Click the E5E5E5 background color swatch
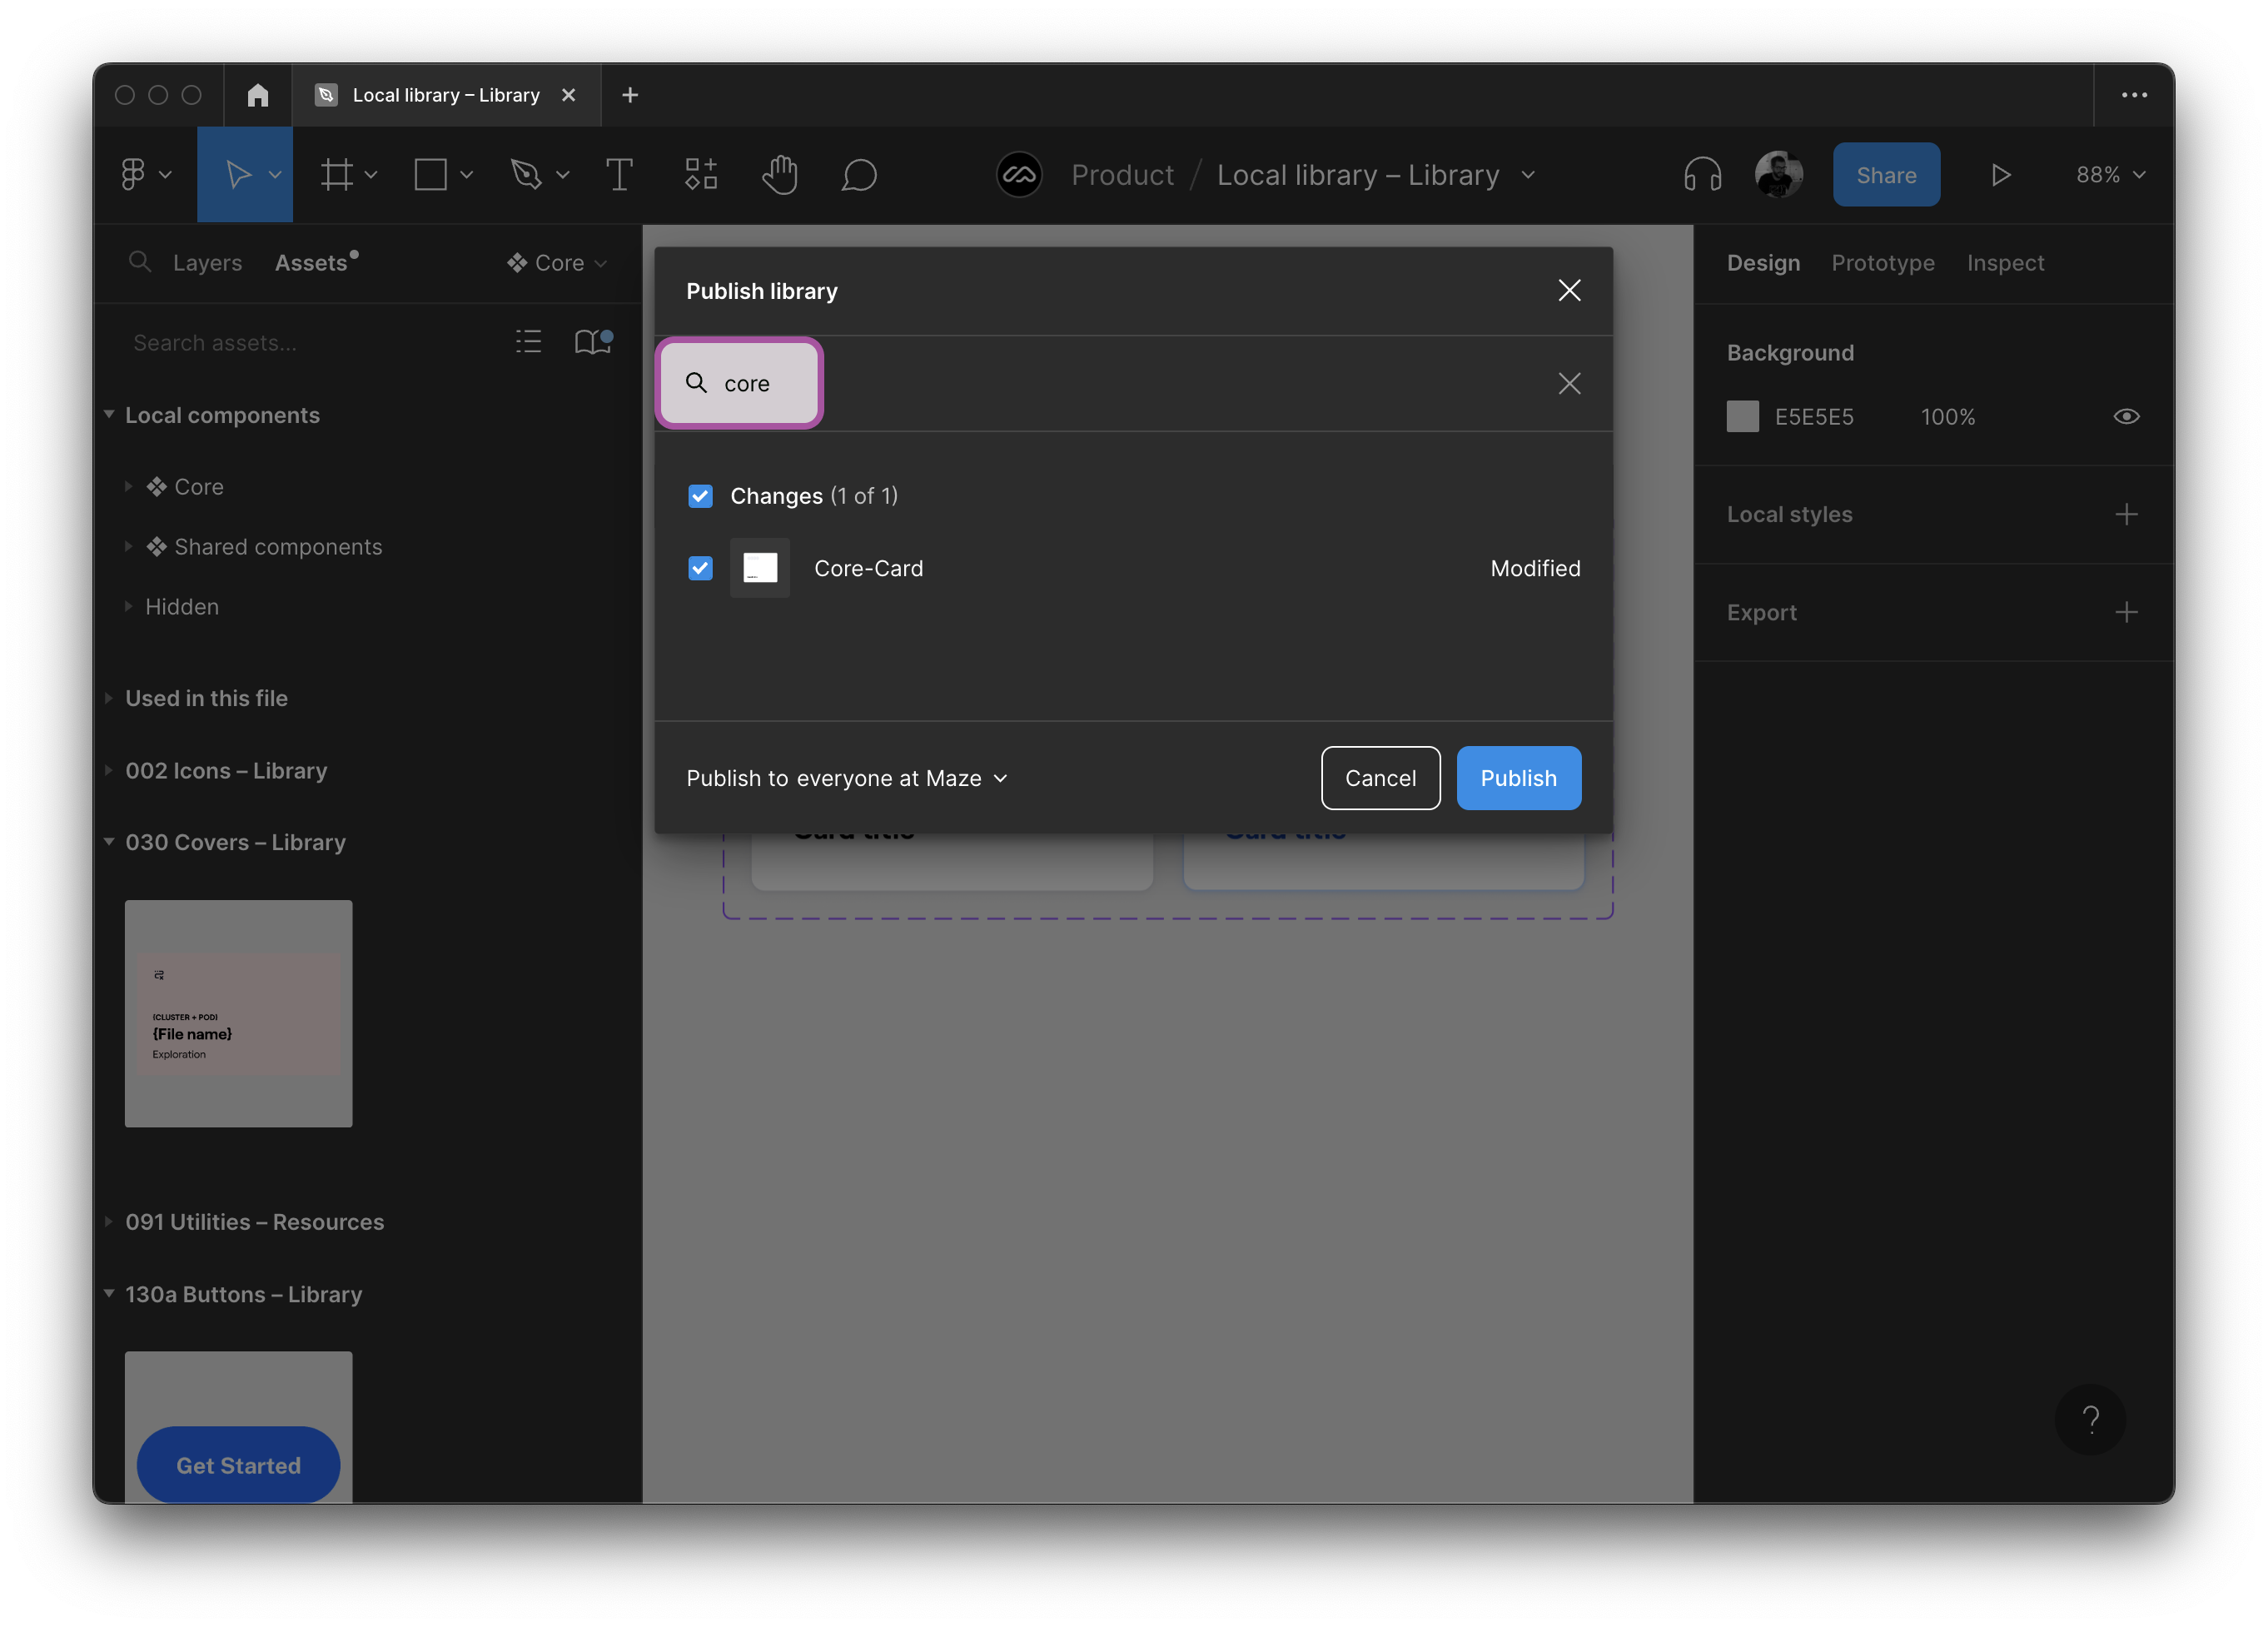This screenshot has width=2268, height=1627. (x=1742, y=416)
